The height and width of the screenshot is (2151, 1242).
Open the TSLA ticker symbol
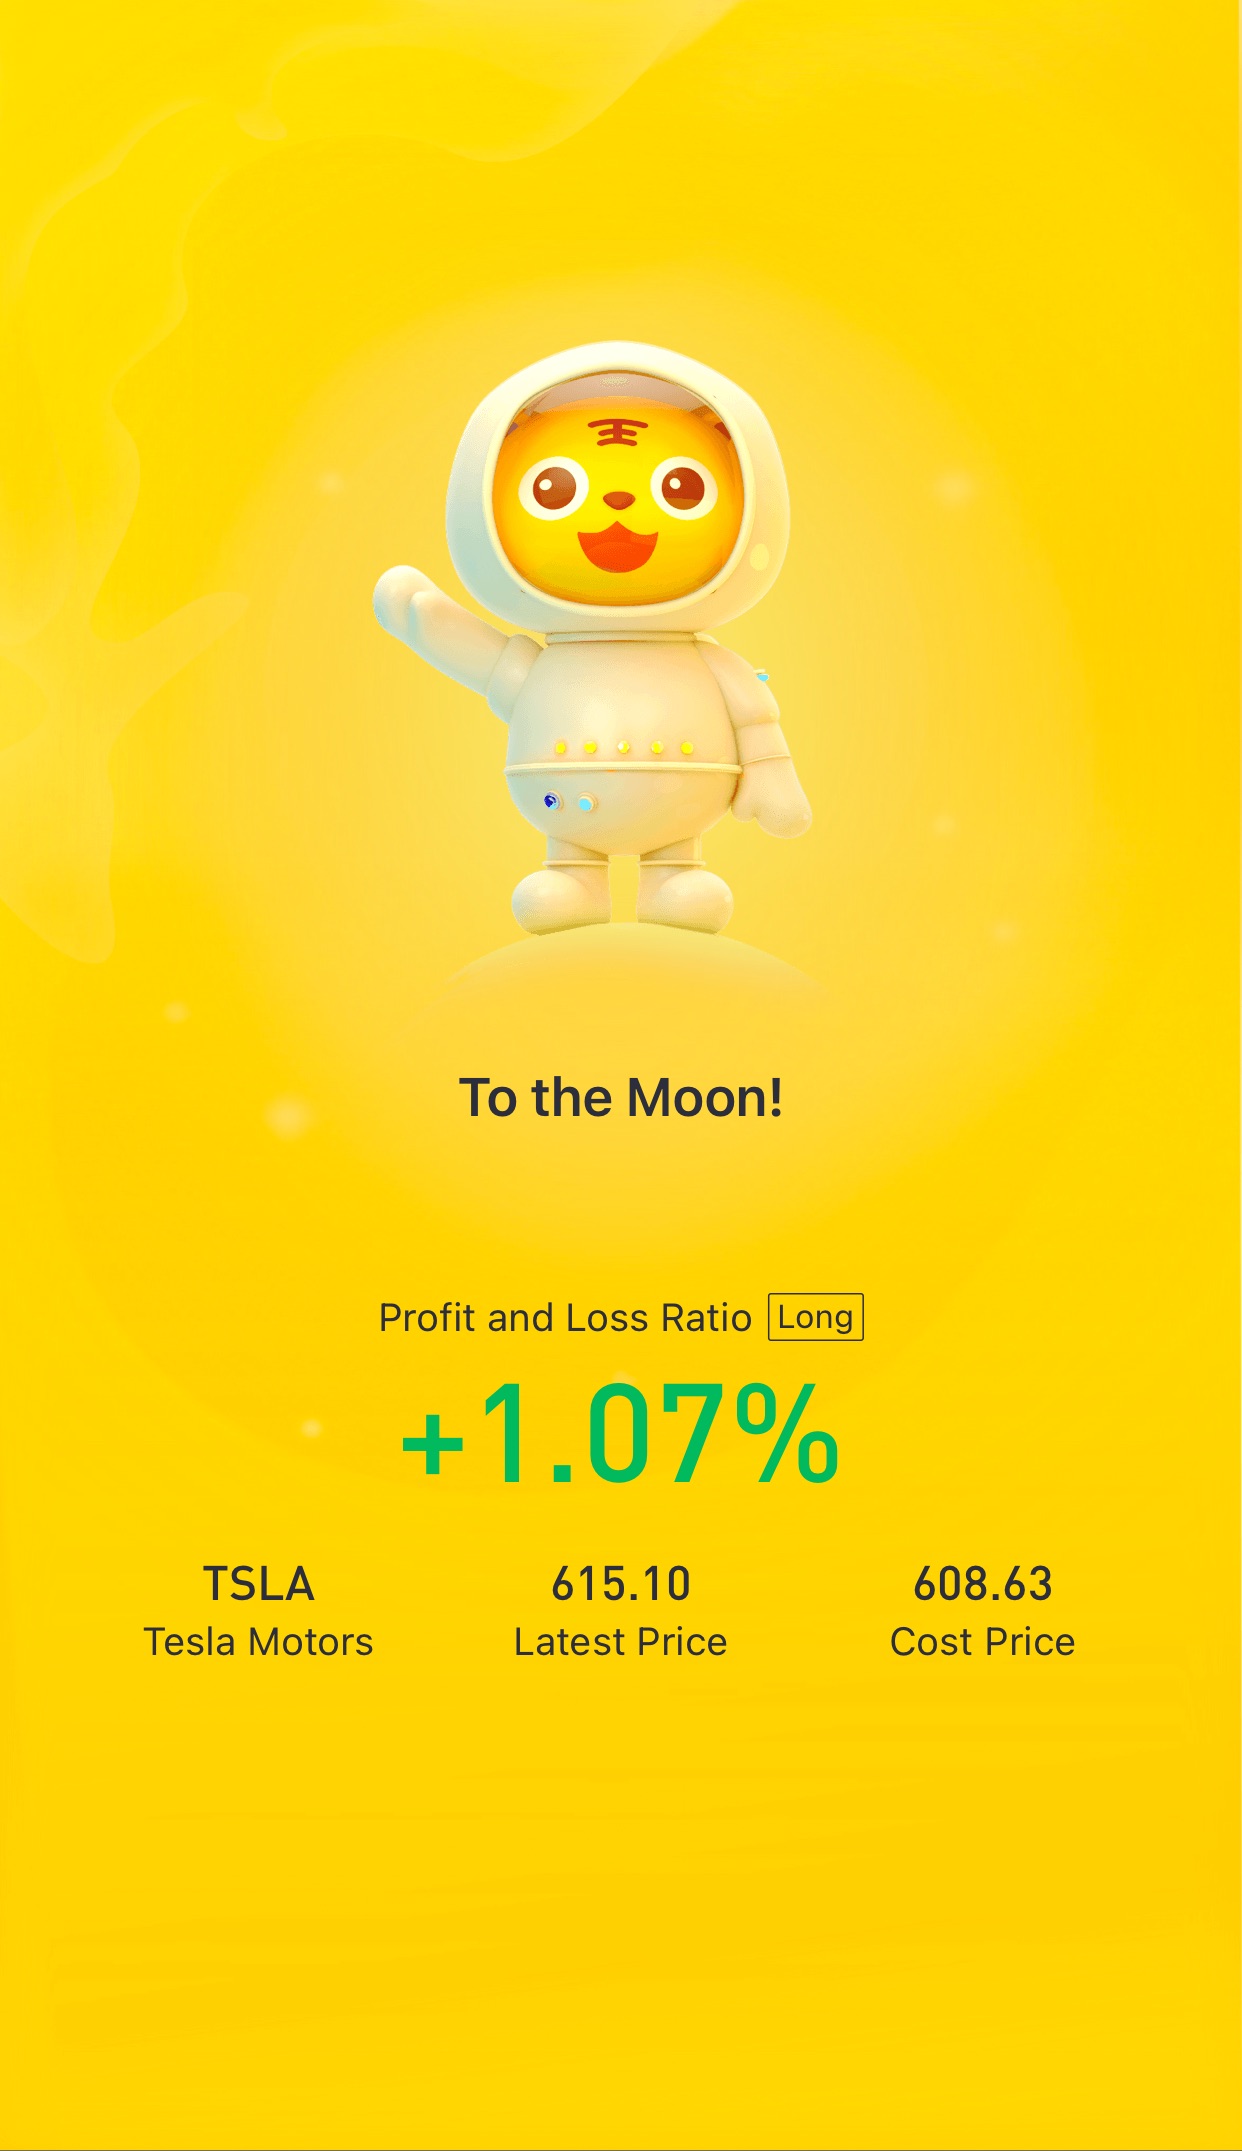259,1584
